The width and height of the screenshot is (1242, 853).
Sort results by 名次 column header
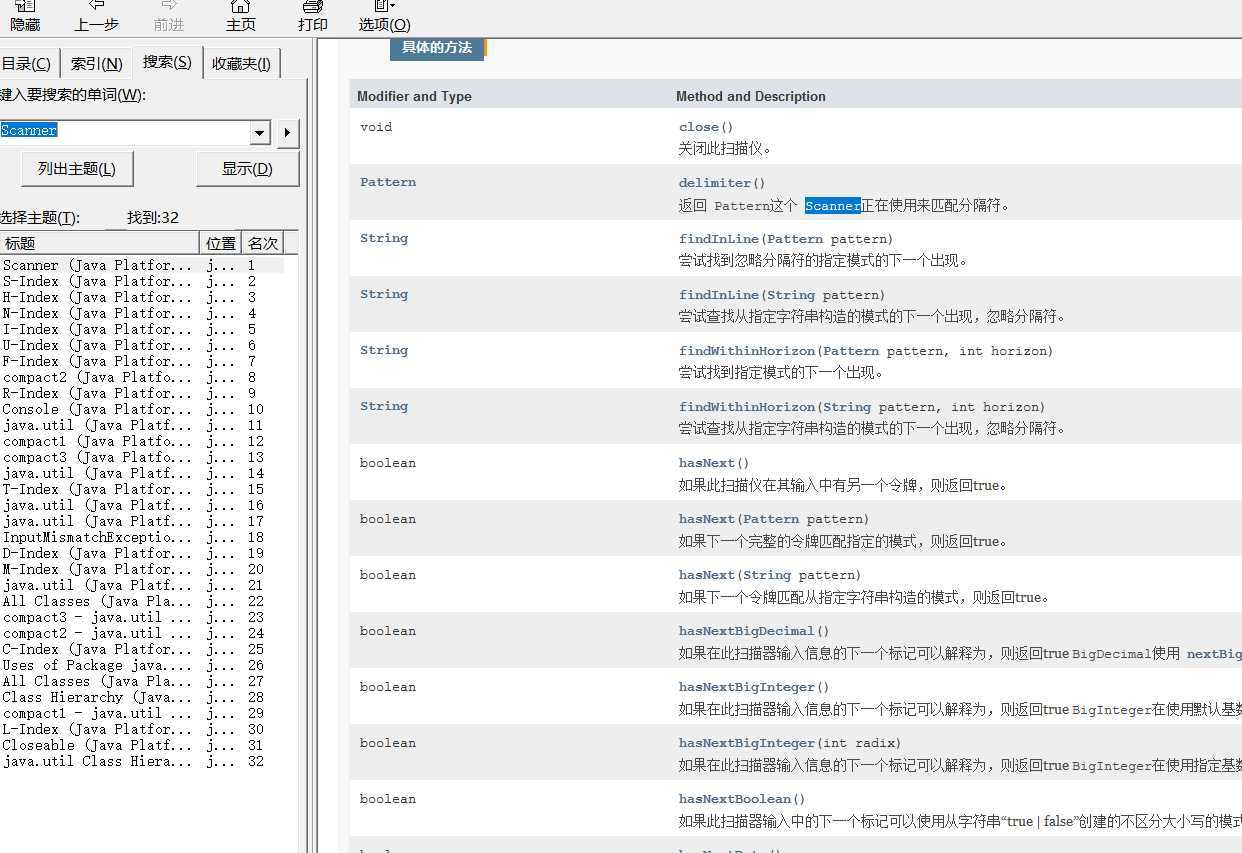(x=263, y=243)
